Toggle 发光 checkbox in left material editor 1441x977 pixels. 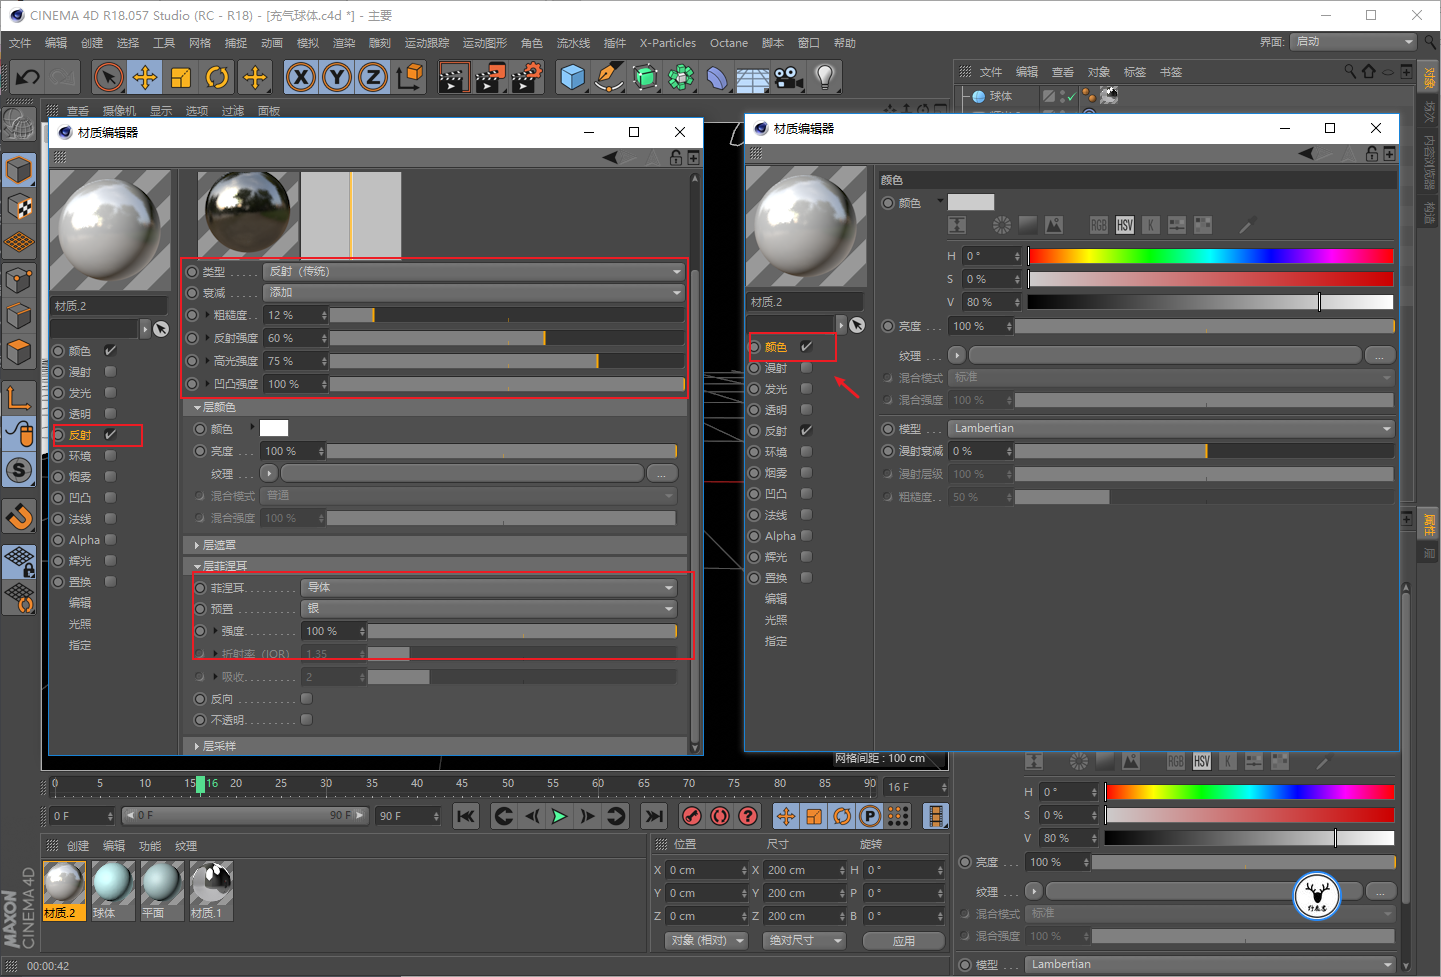click(x=110, y=393)
